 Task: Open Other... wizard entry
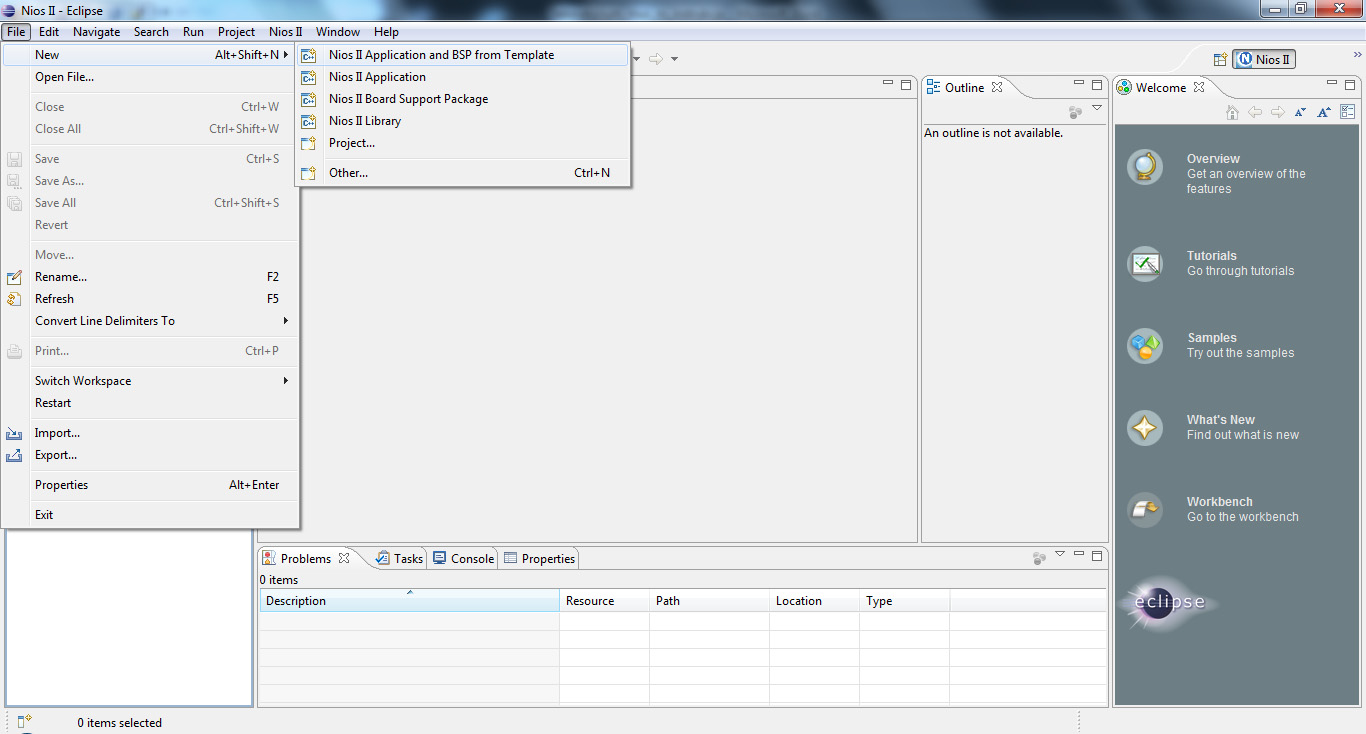[463, 173]
